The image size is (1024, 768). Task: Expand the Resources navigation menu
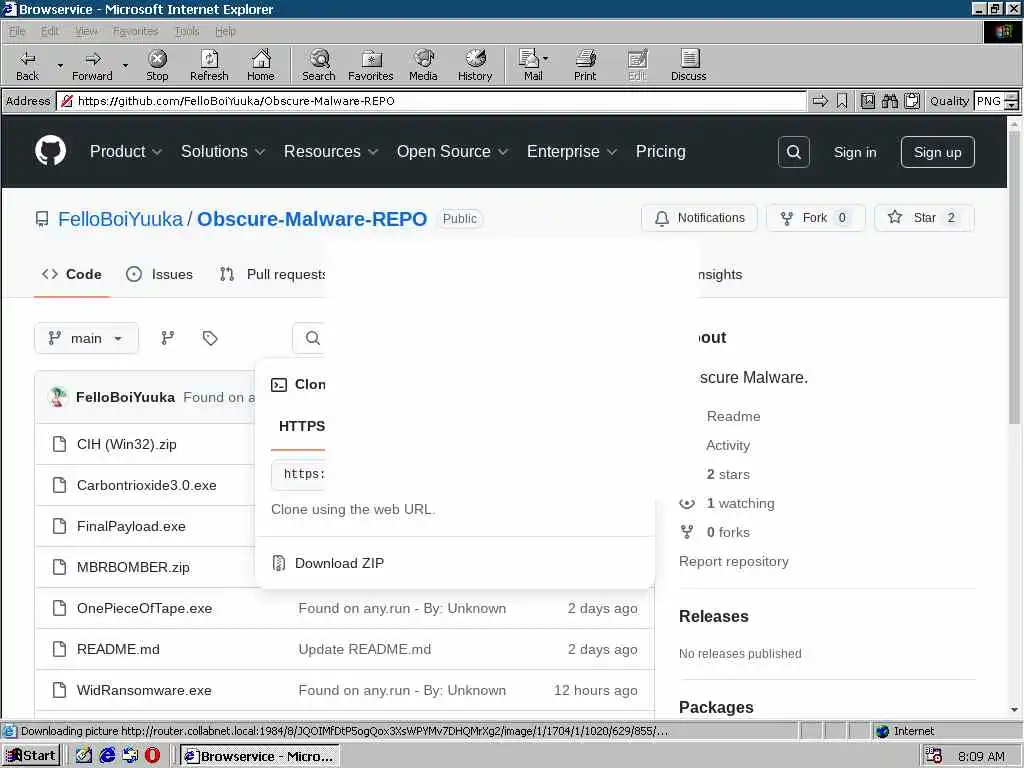point(331,152)
